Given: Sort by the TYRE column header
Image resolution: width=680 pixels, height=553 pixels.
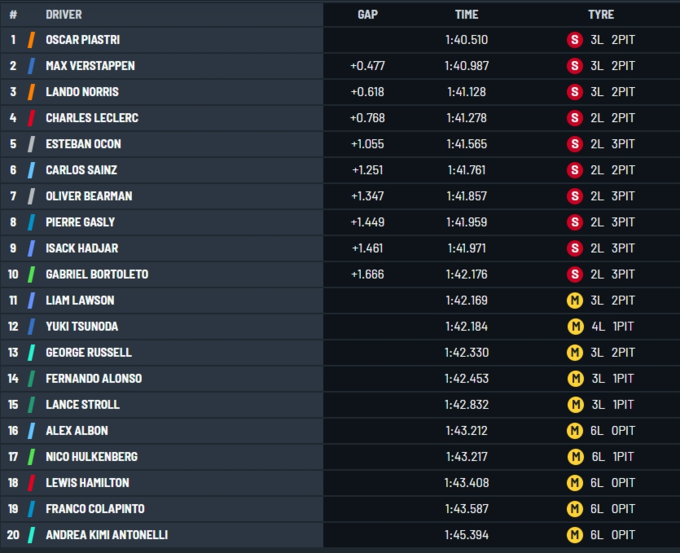Looking at the screenshot, I should pos(601,15).
